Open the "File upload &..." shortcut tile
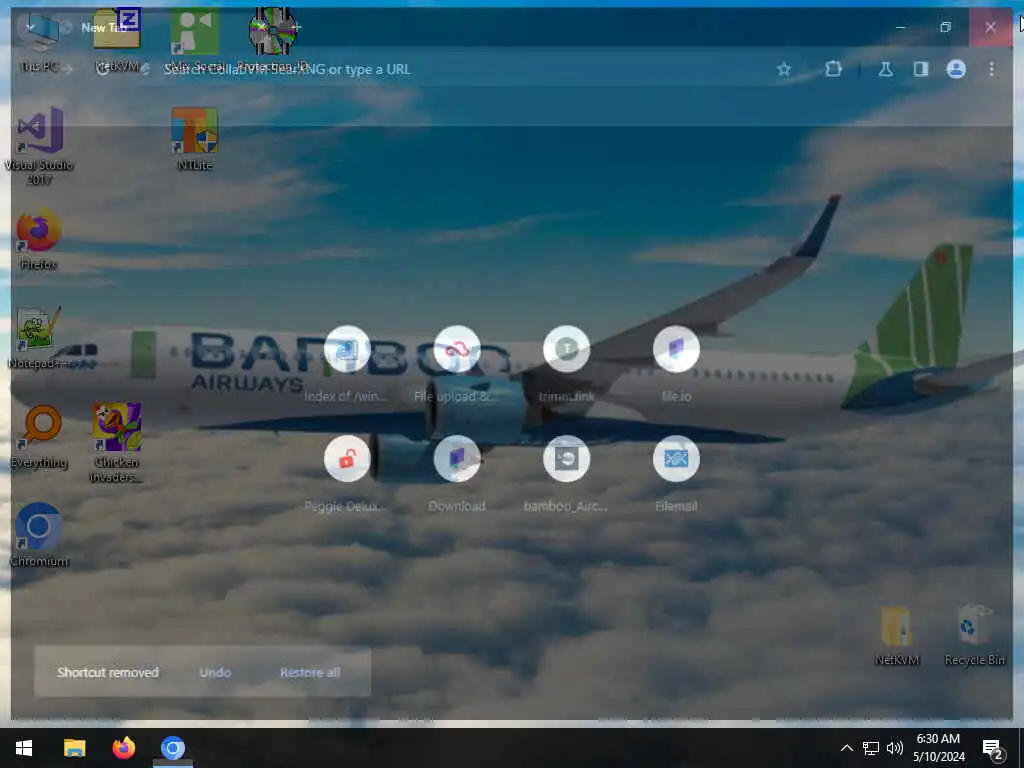 pos(456,363)
